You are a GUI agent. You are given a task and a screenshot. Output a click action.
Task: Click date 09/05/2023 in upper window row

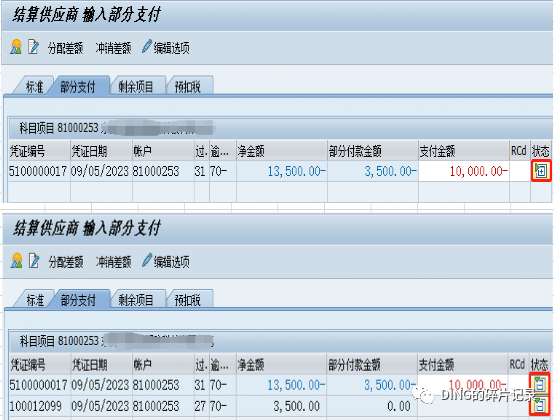point(100,171)
